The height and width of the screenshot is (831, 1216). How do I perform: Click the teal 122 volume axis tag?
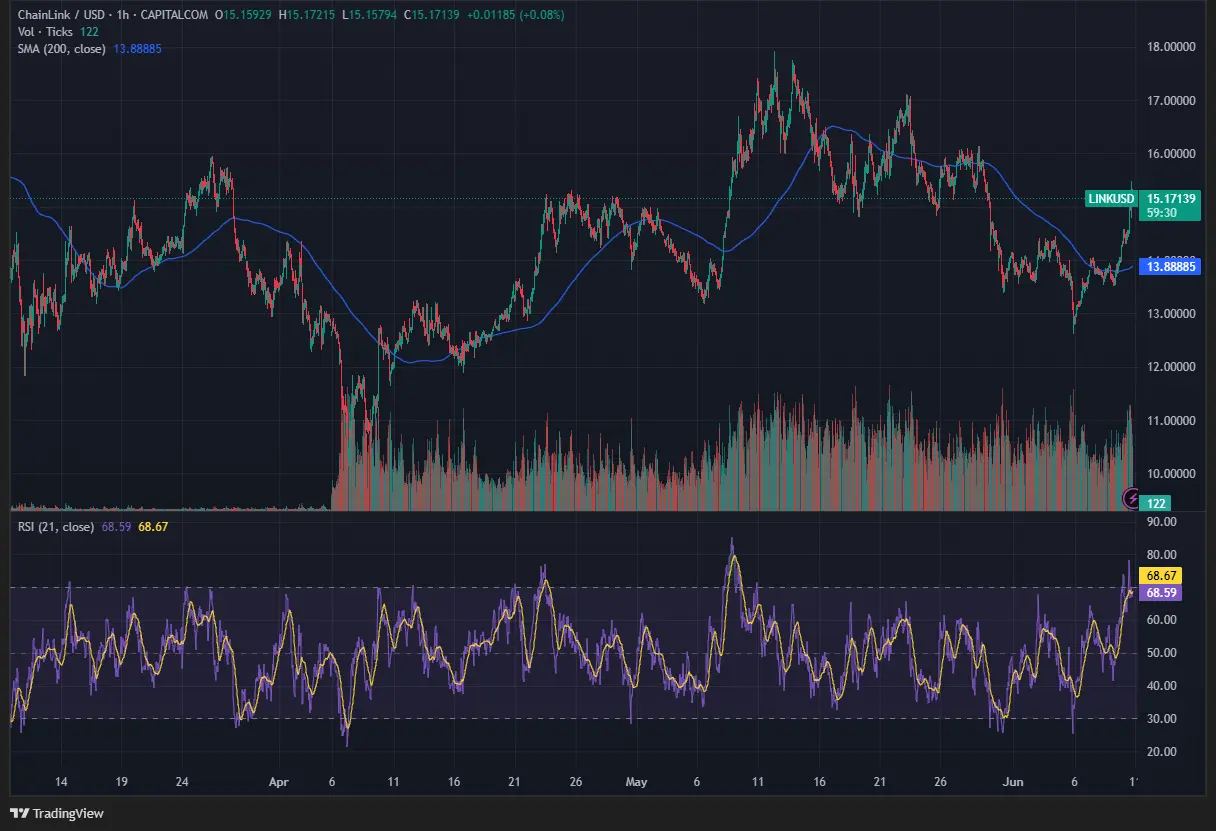[1157, 503]
